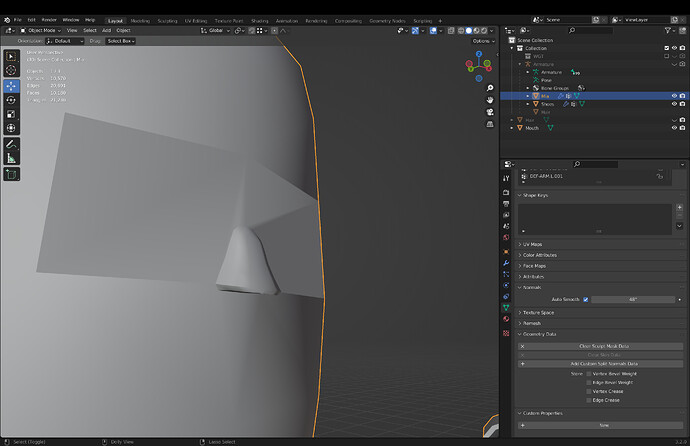Open Scene properties tab

point(506,226)
